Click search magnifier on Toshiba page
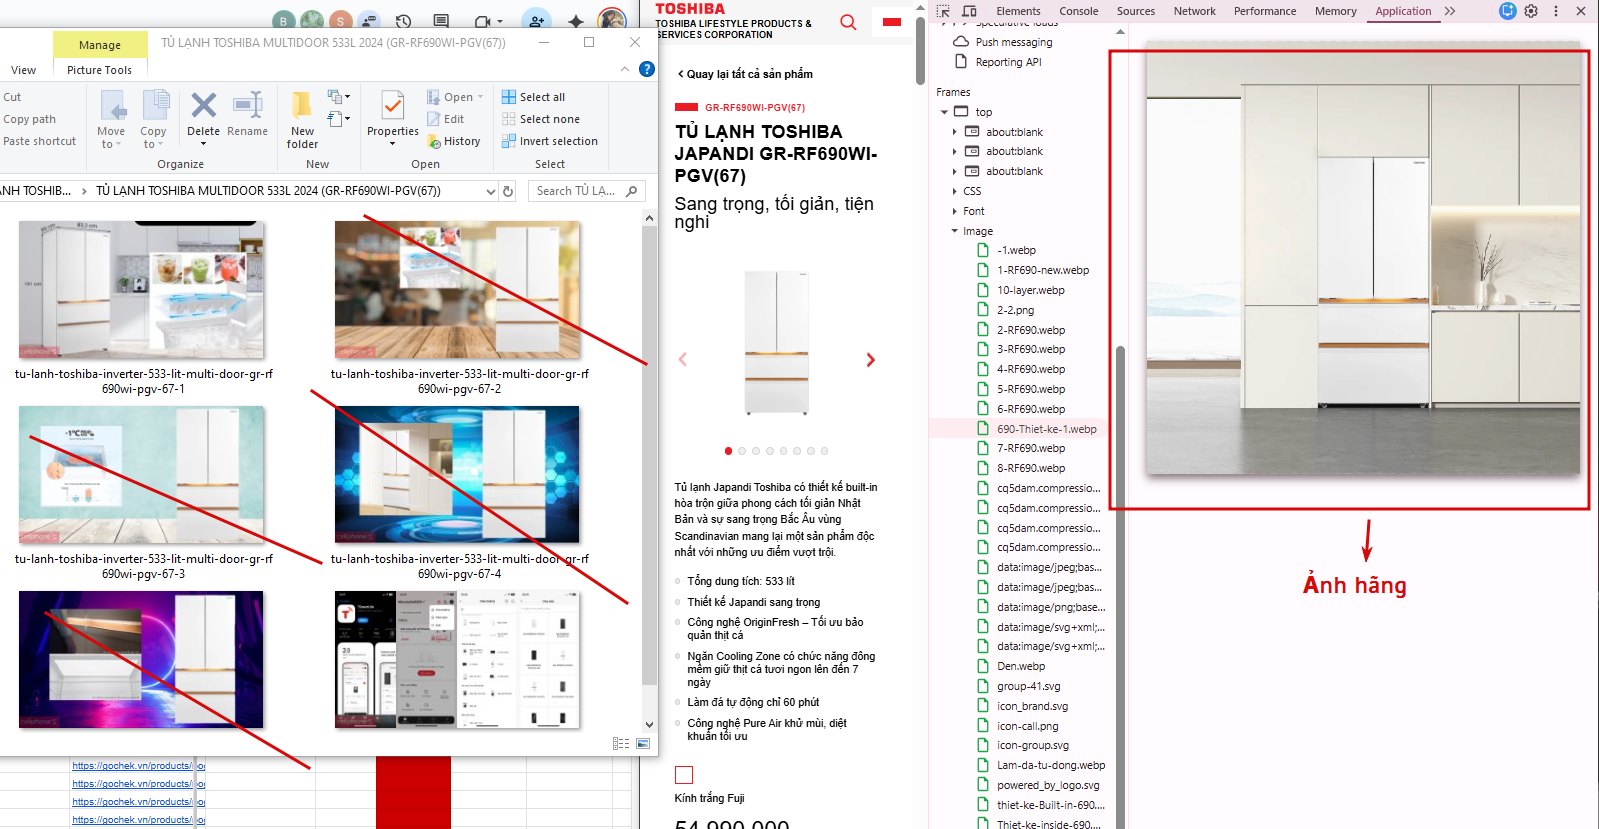This screenshot has height=829, width=1599. 848,22
